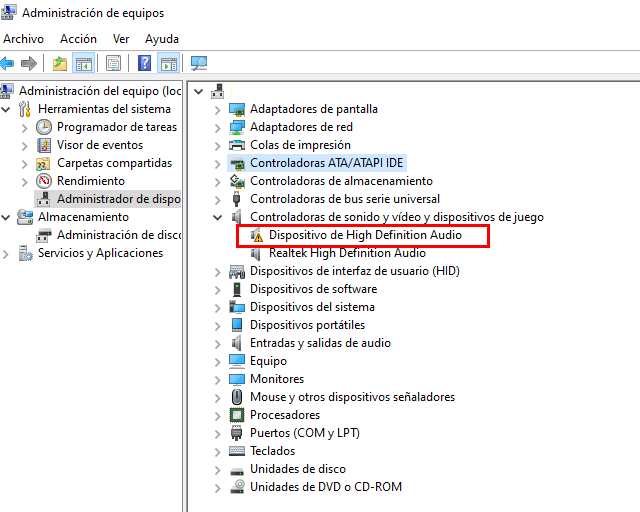Viewport: 640px width, 512px height.
Task: Collapse the root computer node in device list
Action: pos(199,91)
